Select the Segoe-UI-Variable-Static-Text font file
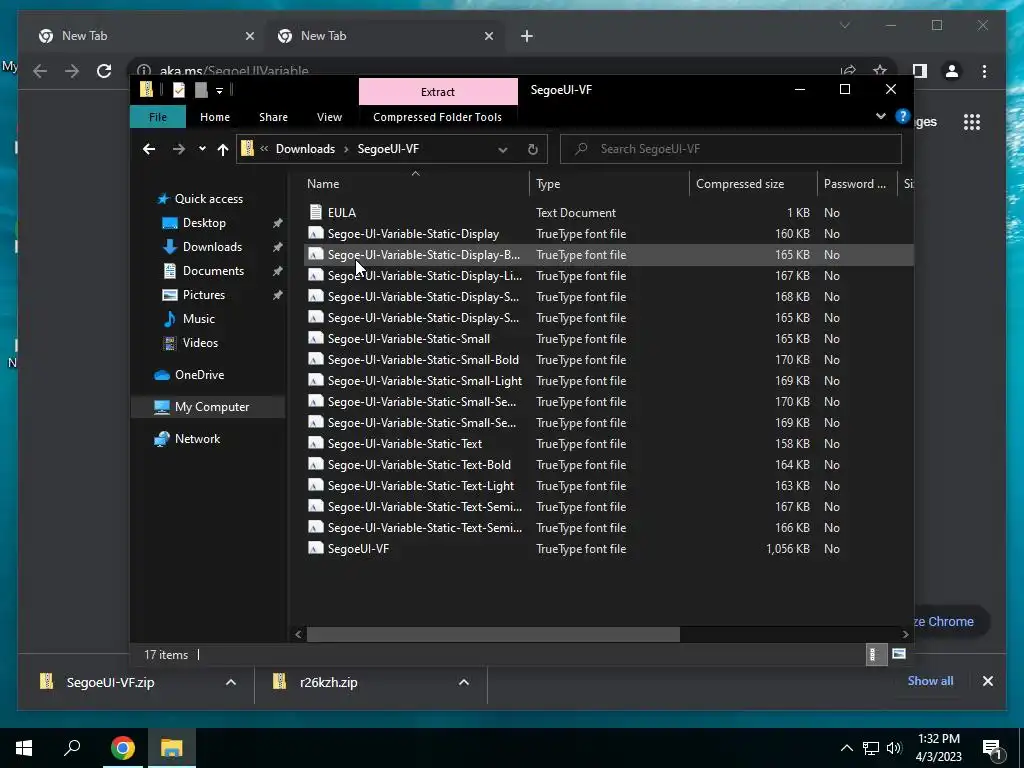 pyautogui.click(x=607, y=443)
